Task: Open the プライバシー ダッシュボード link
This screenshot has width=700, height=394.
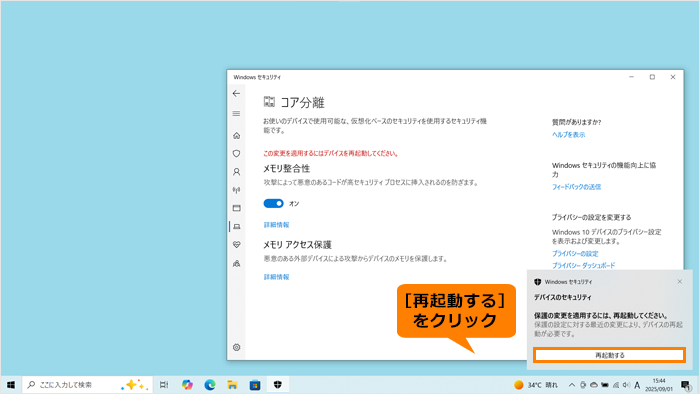Action: [x=583, y=265]
